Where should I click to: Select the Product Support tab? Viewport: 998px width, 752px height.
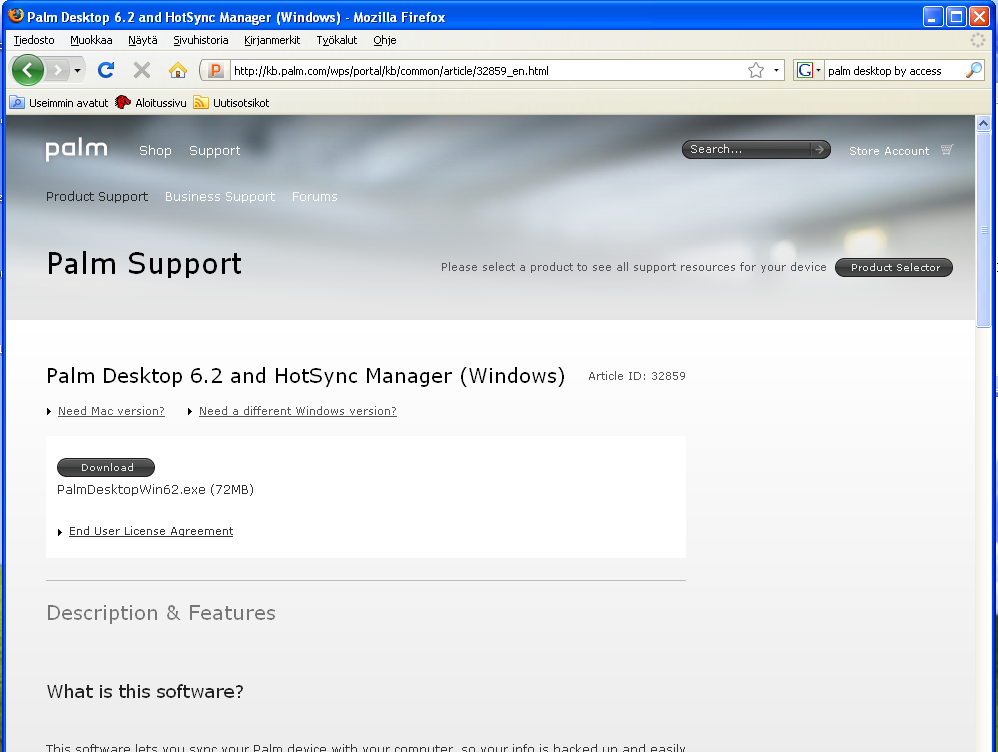[97, 197]
